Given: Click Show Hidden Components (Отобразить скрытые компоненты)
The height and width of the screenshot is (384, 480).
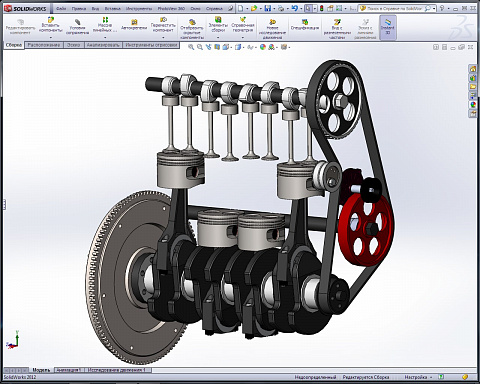Looking at the screenshot, I should [192, 29].
